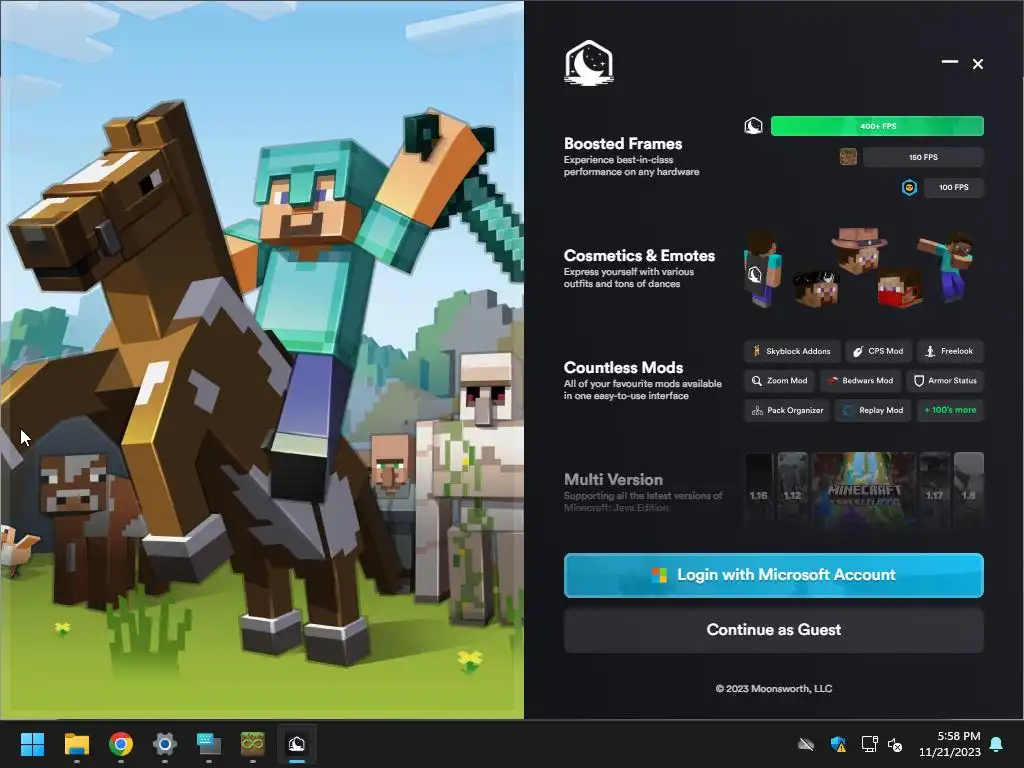Select the 150 FPS bar
Screen dimensions: 1024x768
coord(923,157)
